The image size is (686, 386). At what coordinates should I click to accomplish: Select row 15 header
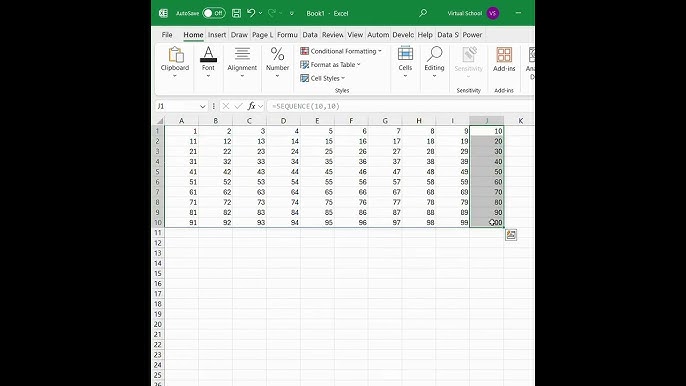[x=158, y=273]
